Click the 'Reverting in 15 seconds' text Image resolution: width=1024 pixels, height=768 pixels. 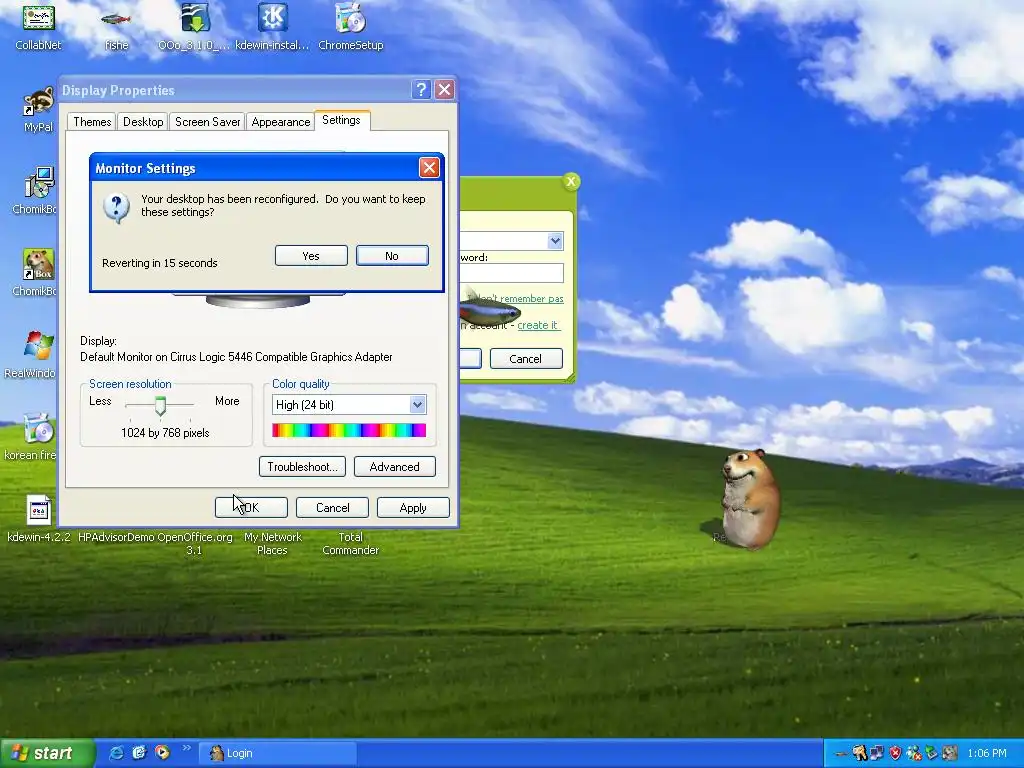(x=160, y=263)
